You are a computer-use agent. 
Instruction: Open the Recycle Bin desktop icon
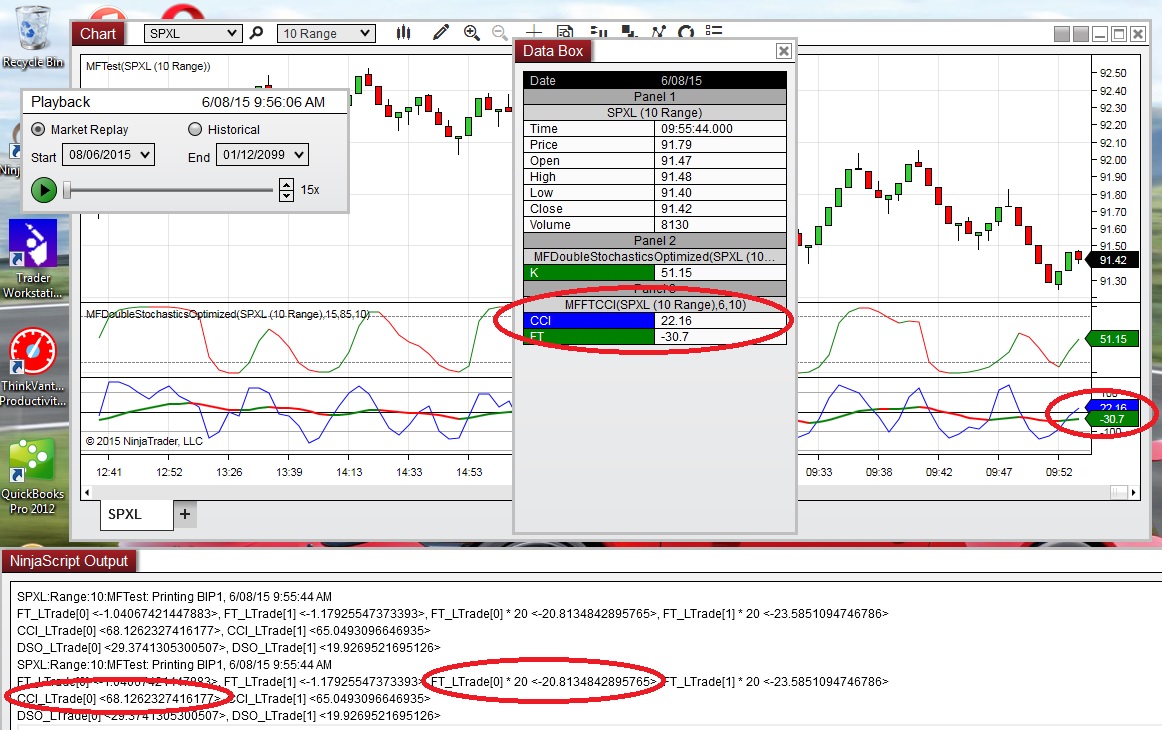click(33, 37)
